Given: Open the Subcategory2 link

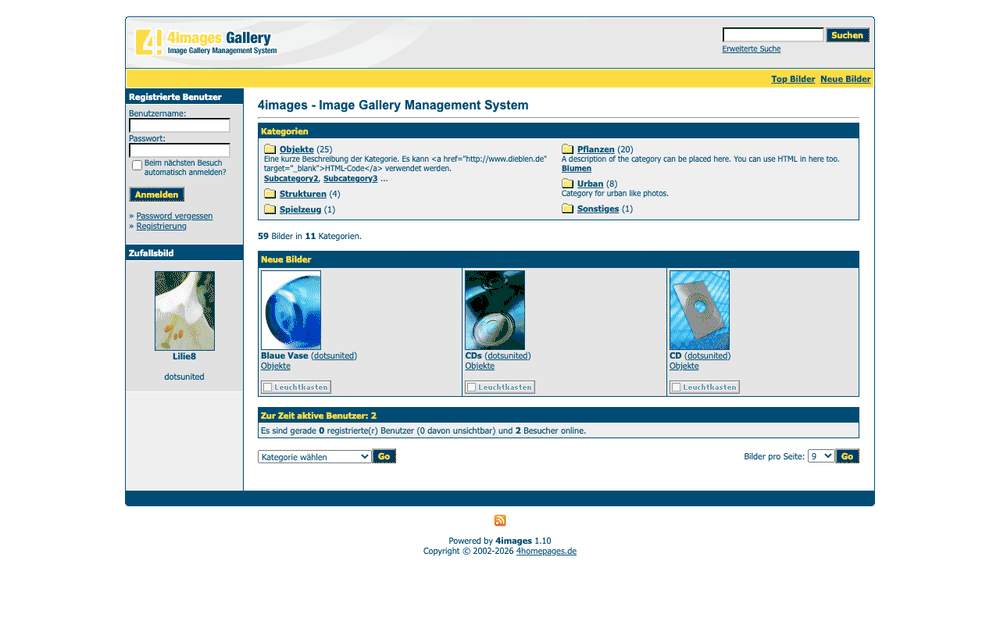Looking at the screenshot, I should 291,179.
